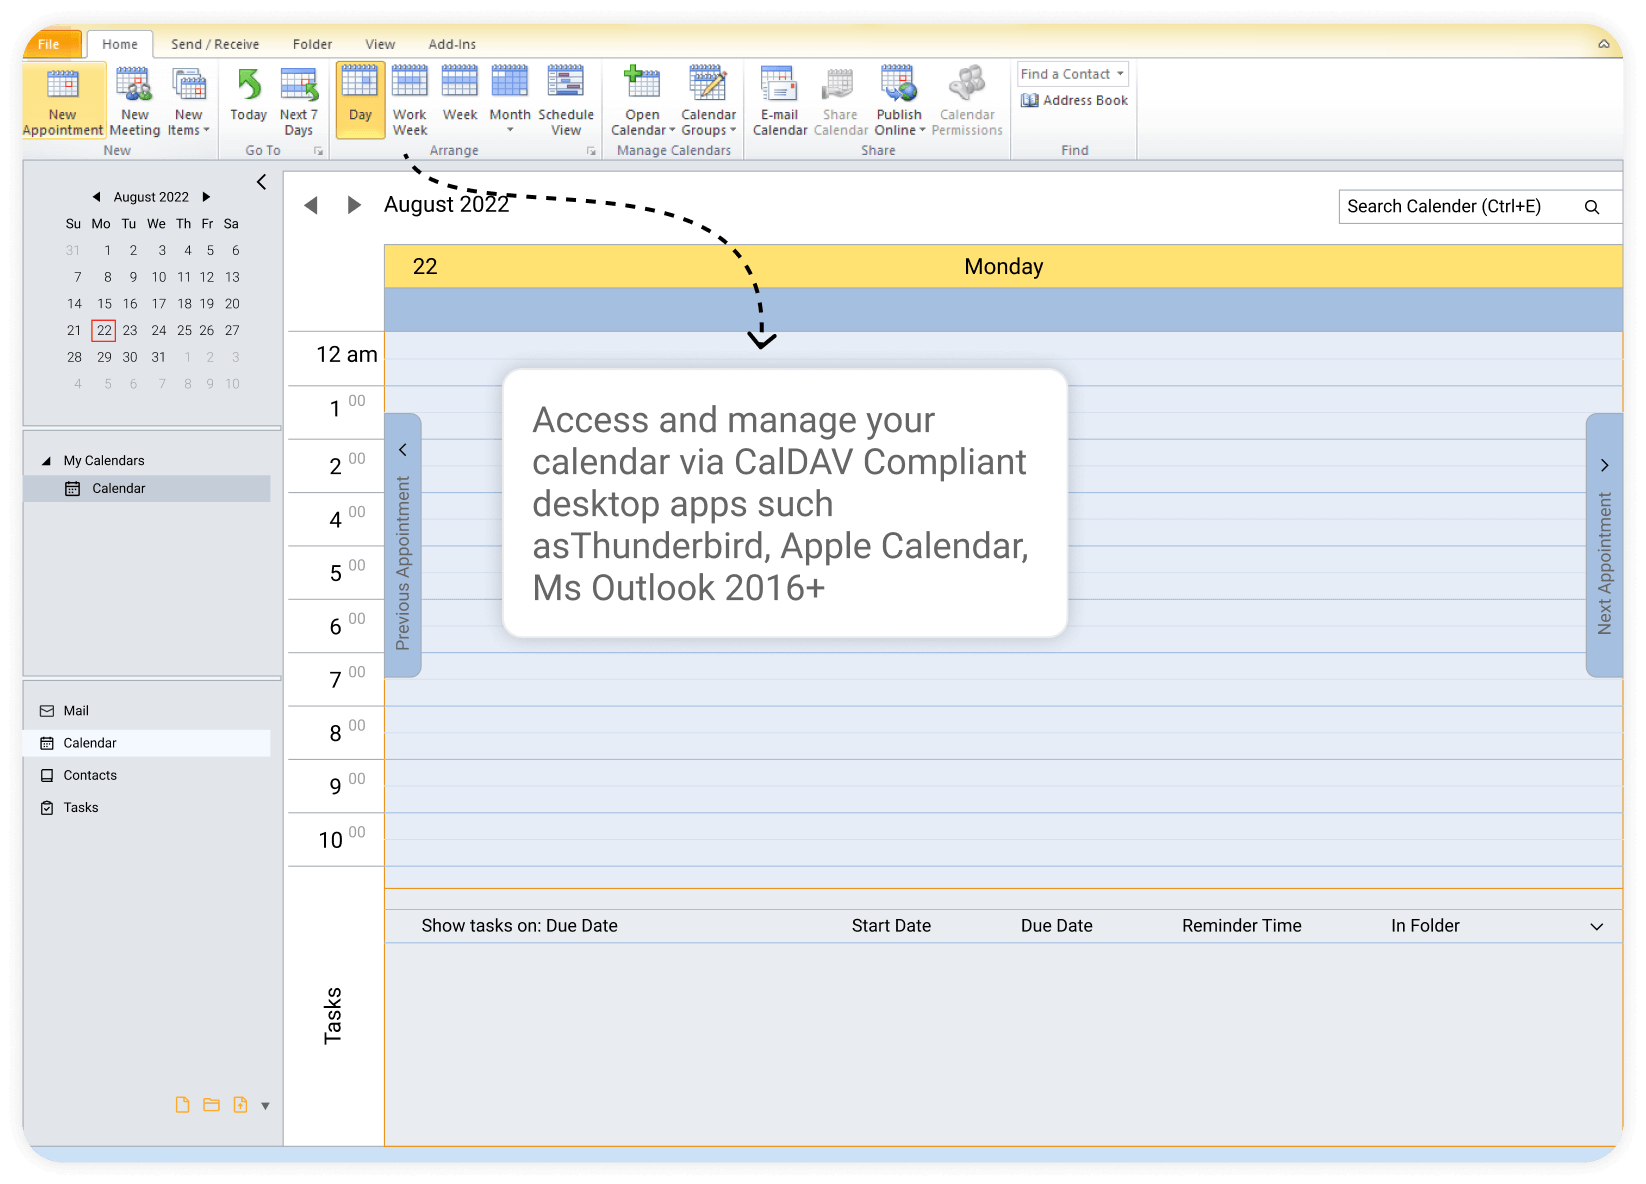Open the View ribbon tab

379,44
